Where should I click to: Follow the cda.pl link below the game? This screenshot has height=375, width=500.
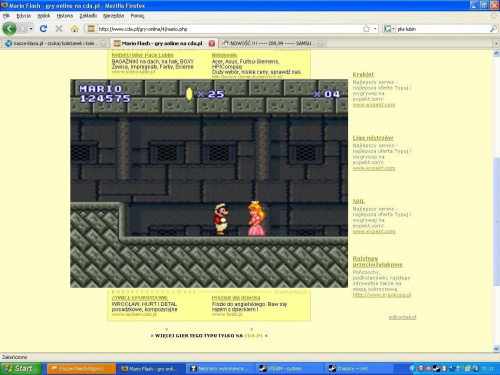click(x=254, y=335)
